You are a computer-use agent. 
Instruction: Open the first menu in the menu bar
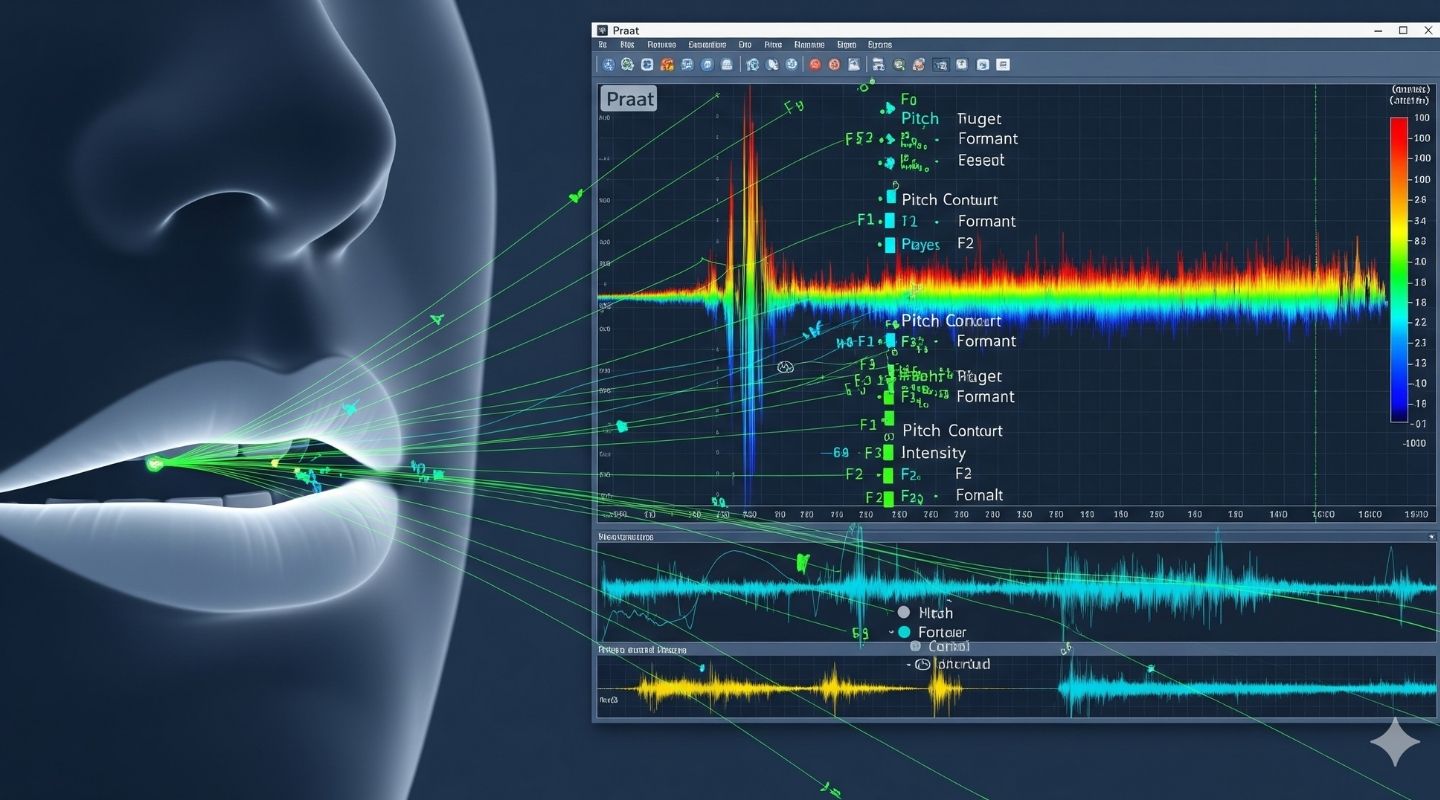point(603,45)
